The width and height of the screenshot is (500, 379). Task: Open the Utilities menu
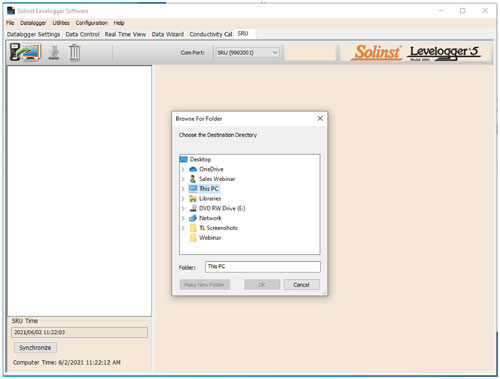(61, 23)
